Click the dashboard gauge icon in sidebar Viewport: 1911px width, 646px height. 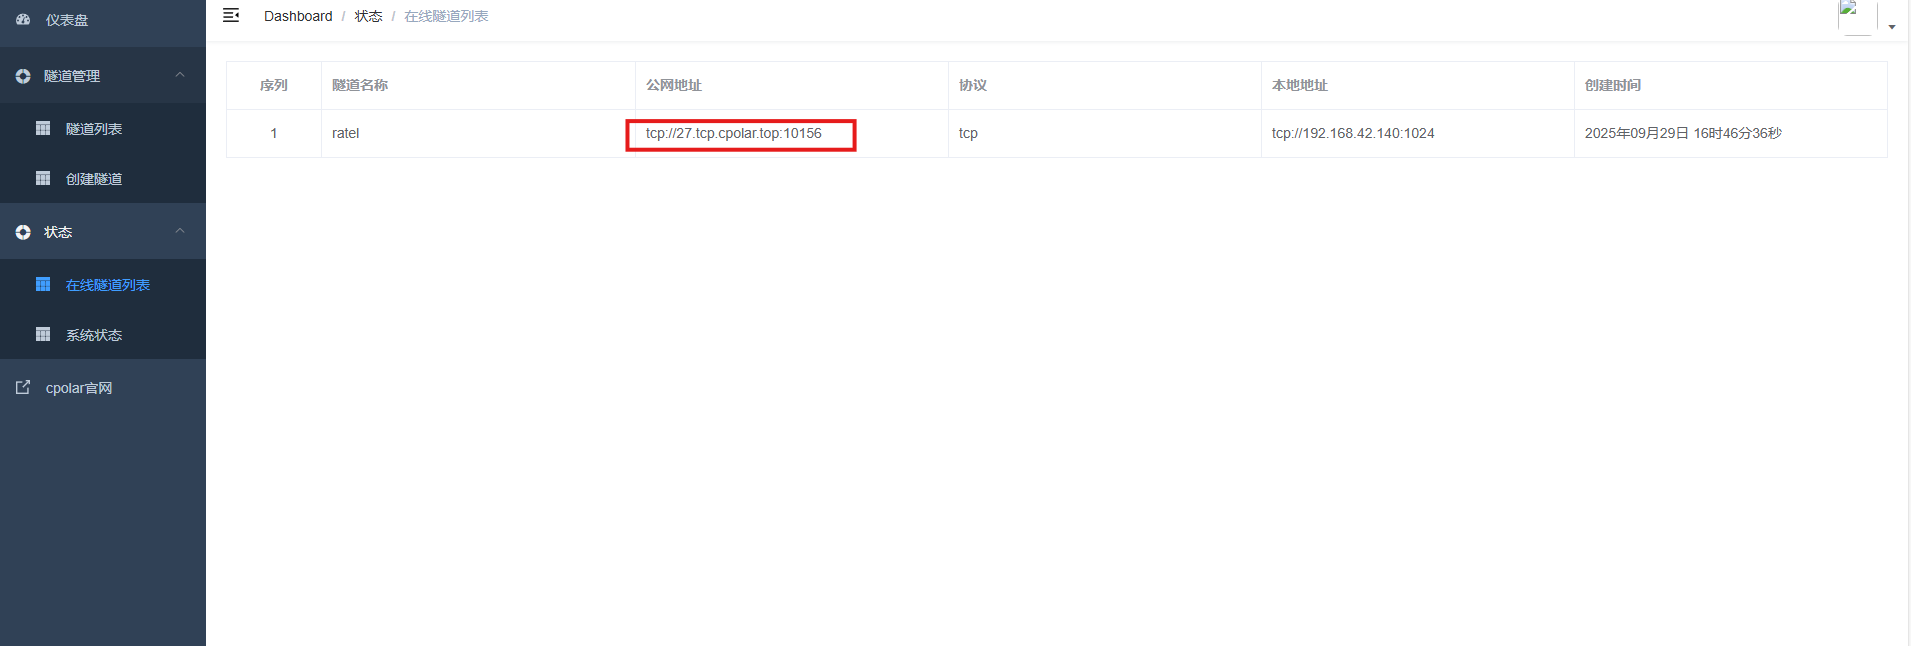(23, 20)
